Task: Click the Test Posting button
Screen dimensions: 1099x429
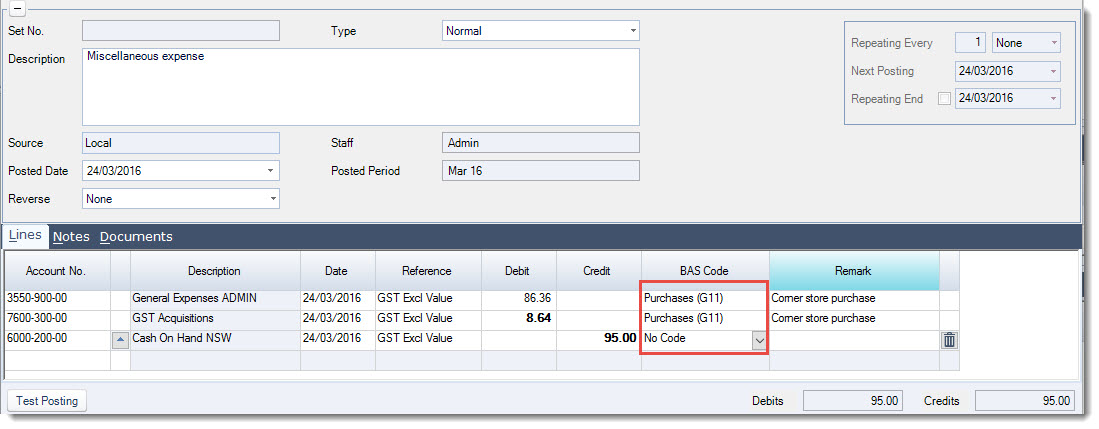Action: point(47,401)
